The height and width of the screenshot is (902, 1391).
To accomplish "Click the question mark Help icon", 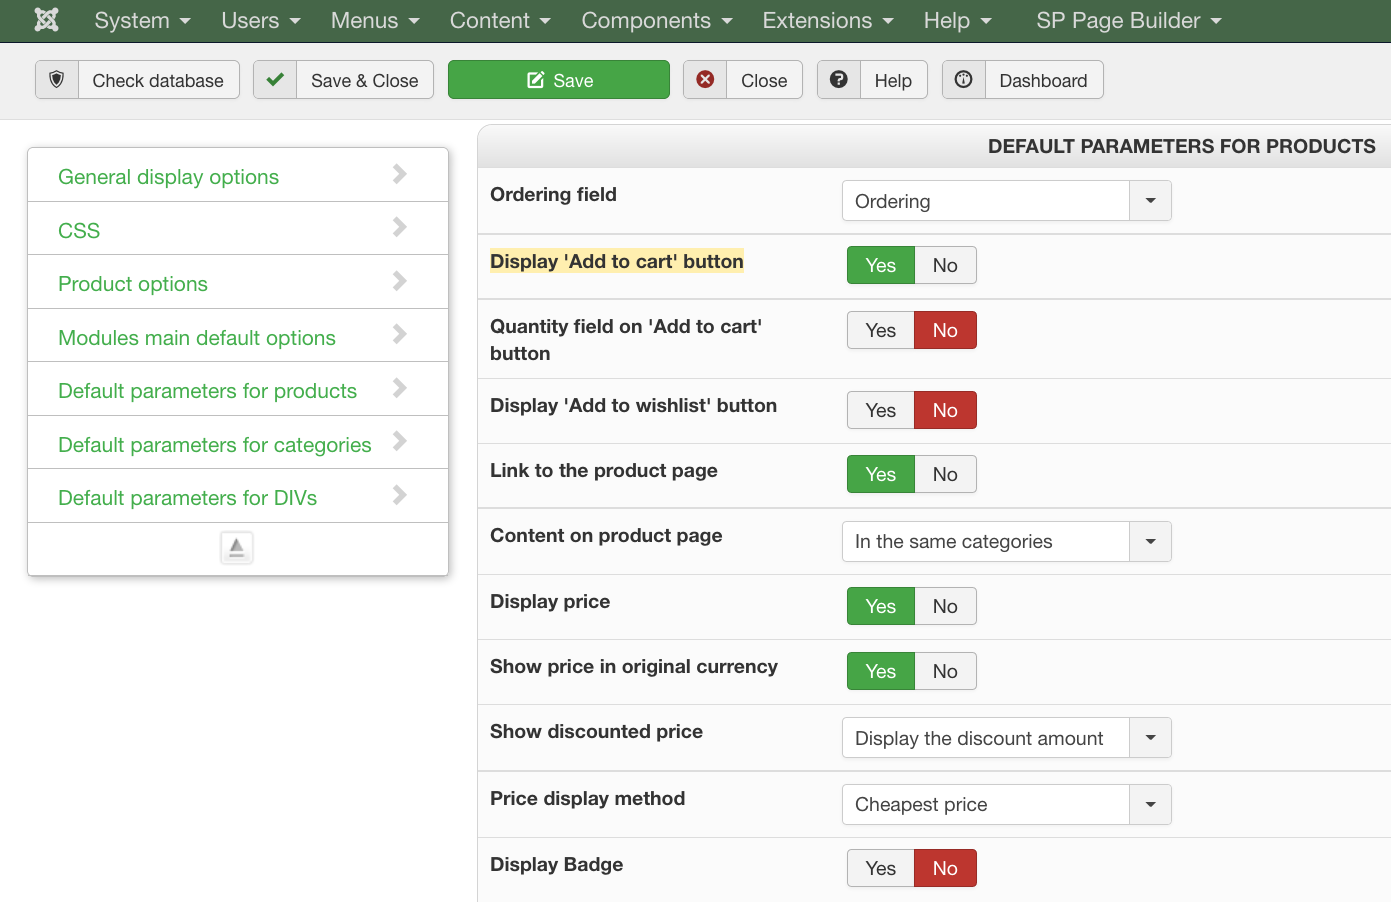I will tap(839, 80).
